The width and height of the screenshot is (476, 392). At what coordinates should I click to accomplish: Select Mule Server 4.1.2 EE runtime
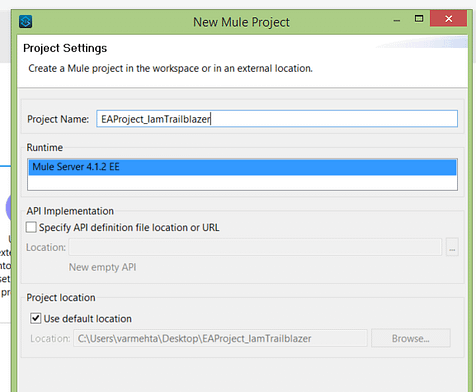(x=242, y=167)
